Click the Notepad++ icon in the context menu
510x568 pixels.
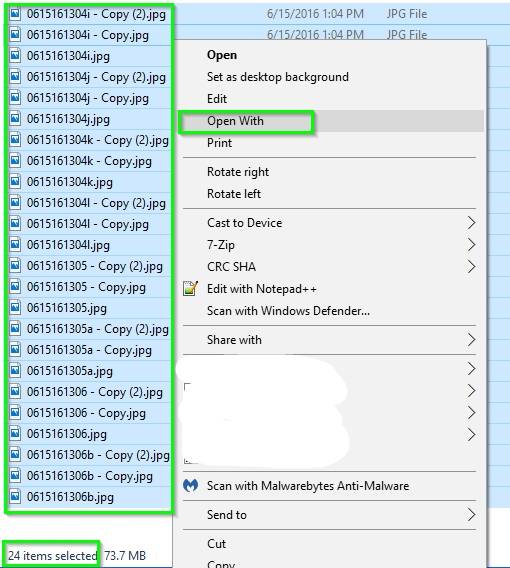191,289
